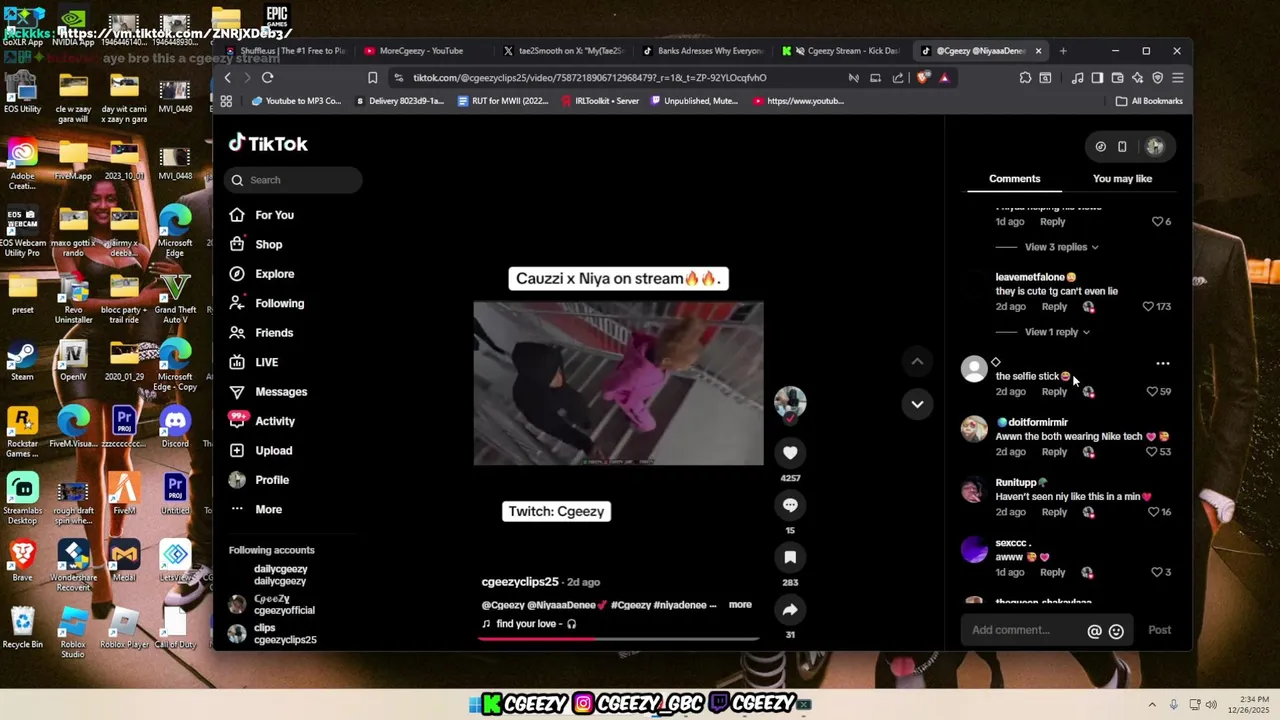The height and width of the screenshot is (720, 1280).
Task: Like doitformirmir's Nike tech comment
Action: pyautogui.click(x=1152, y=452)
